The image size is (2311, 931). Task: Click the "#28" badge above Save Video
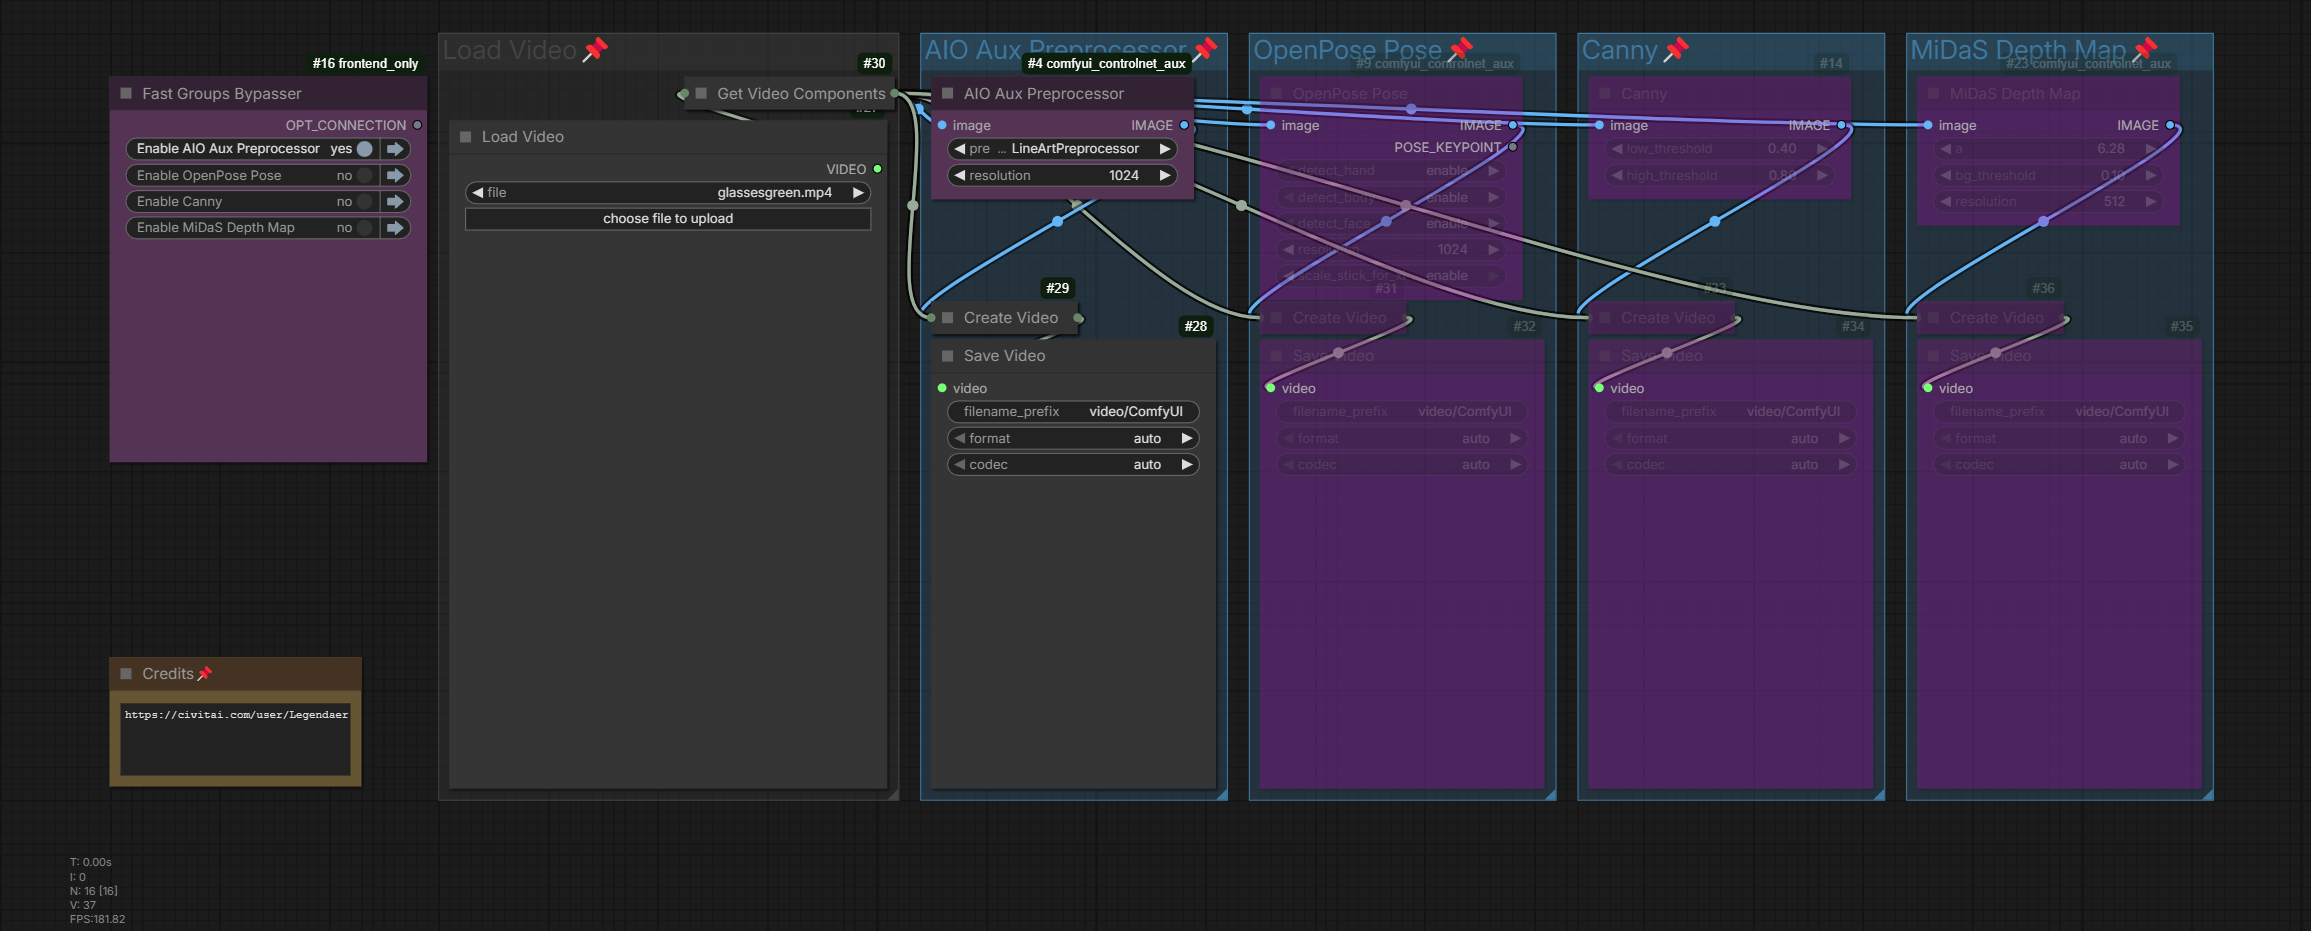(x=1195, y=326)
